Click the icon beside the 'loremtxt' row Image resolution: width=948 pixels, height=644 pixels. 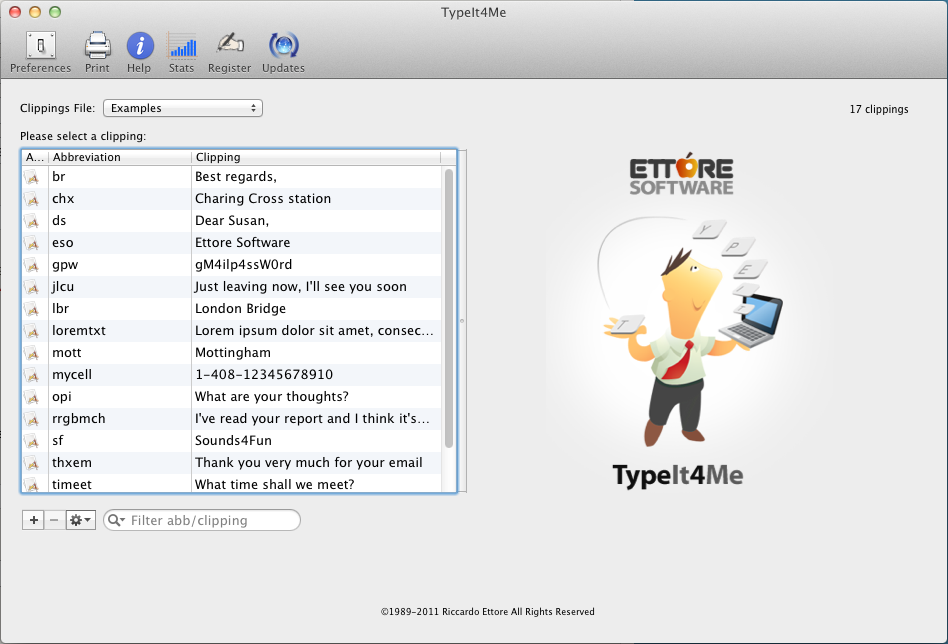pyautogui.click(x=31, y=331)
